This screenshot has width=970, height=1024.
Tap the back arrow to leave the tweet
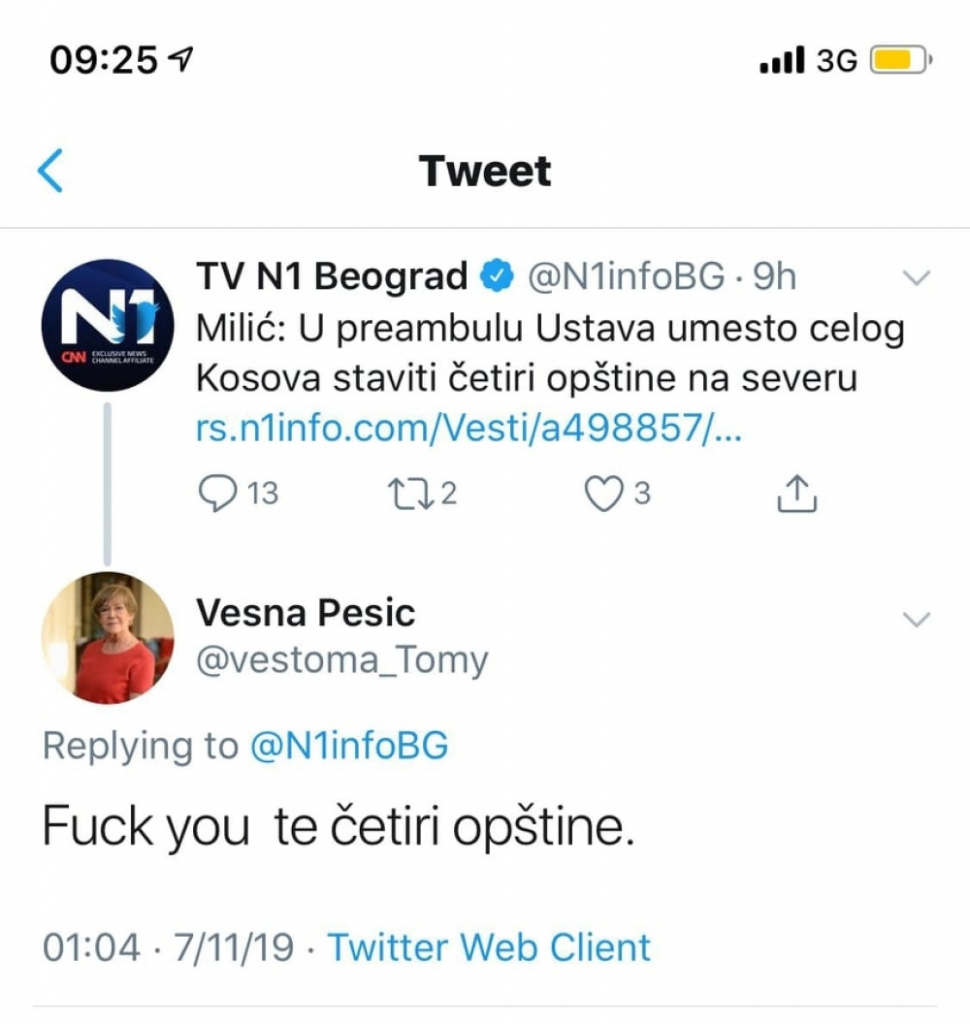tap(50, 170)
